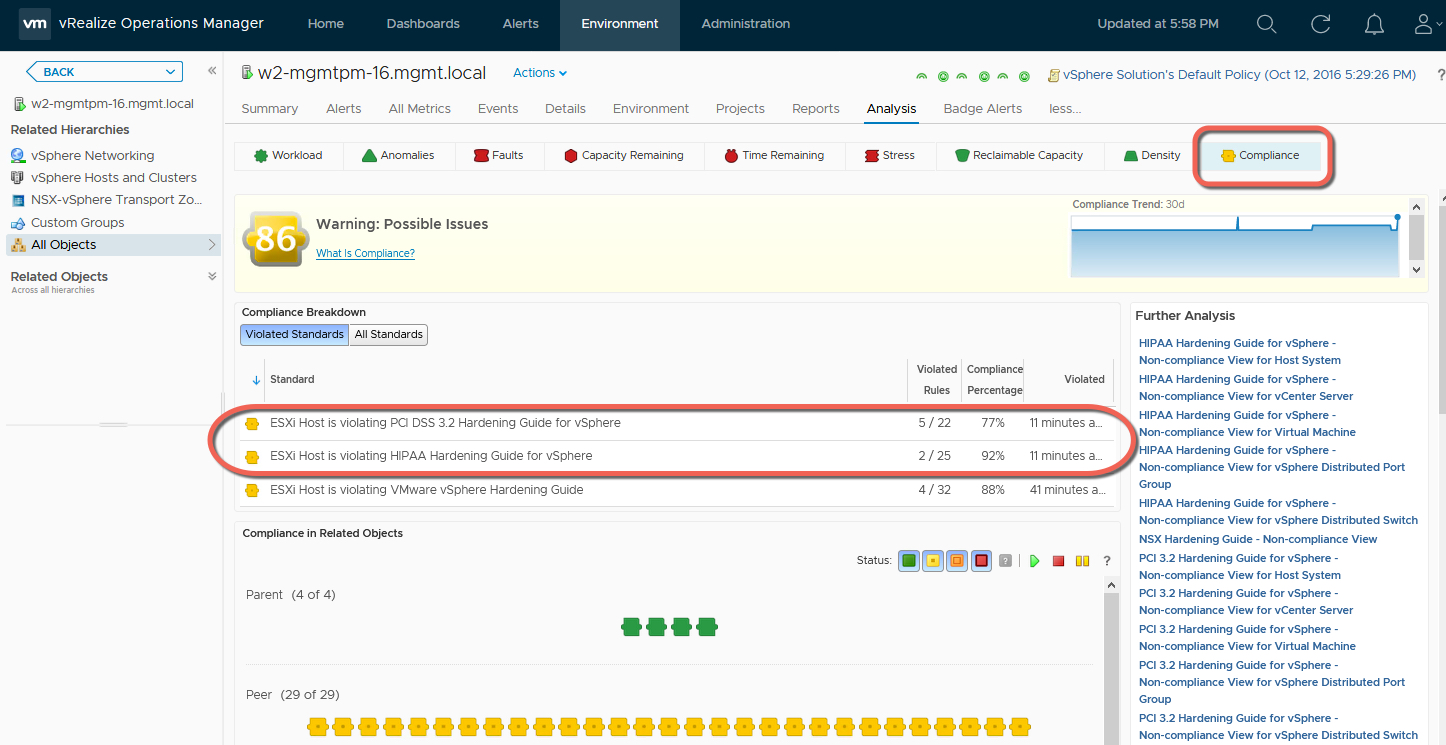This screenshot has width=1446, height=745.
Task: Click yellow icon of VMware vSphere Hardening row
Action: pos(252,491)
